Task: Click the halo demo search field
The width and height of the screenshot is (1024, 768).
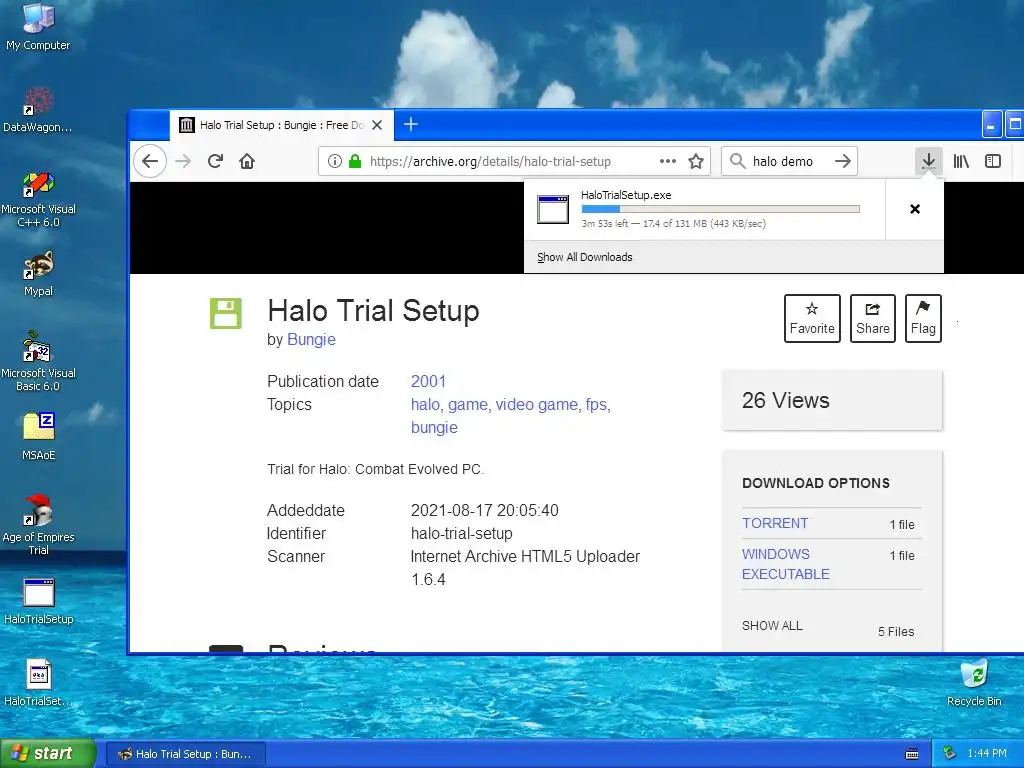Action: (790, 161)
